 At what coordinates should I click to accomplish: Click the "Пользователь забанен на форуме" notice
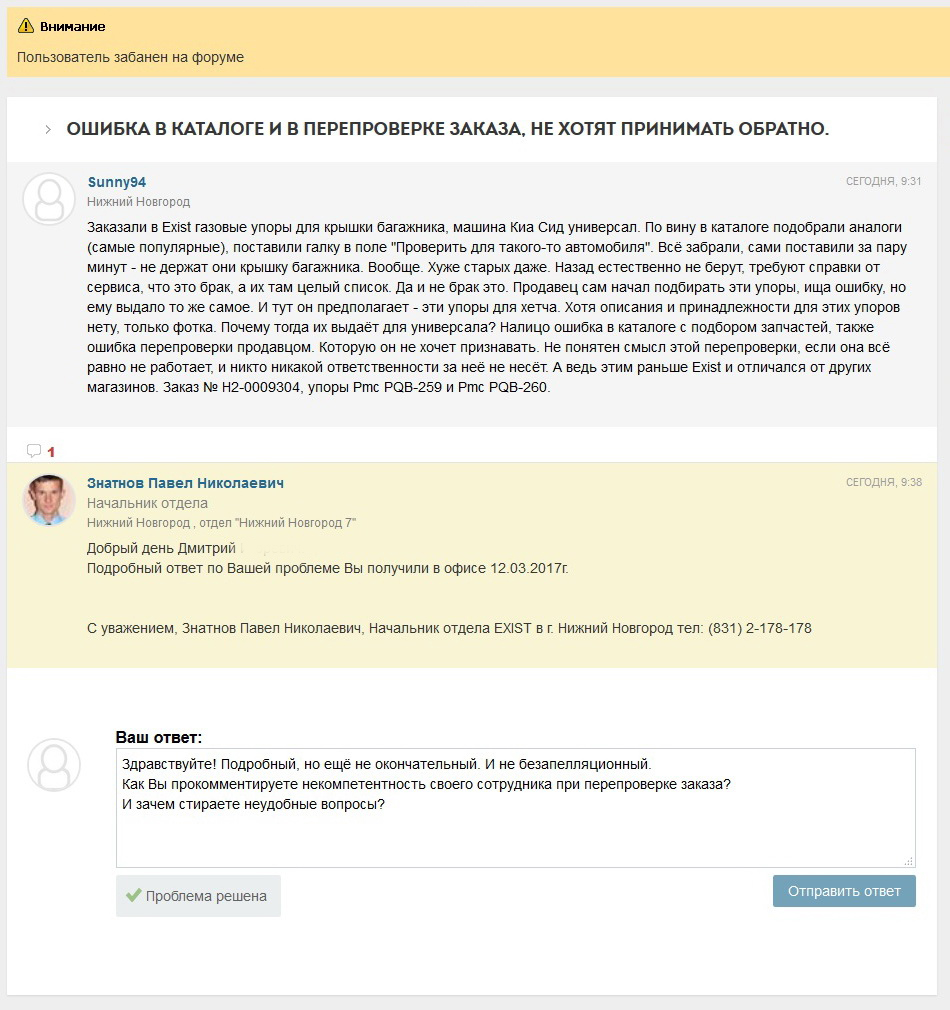(130, 57)
